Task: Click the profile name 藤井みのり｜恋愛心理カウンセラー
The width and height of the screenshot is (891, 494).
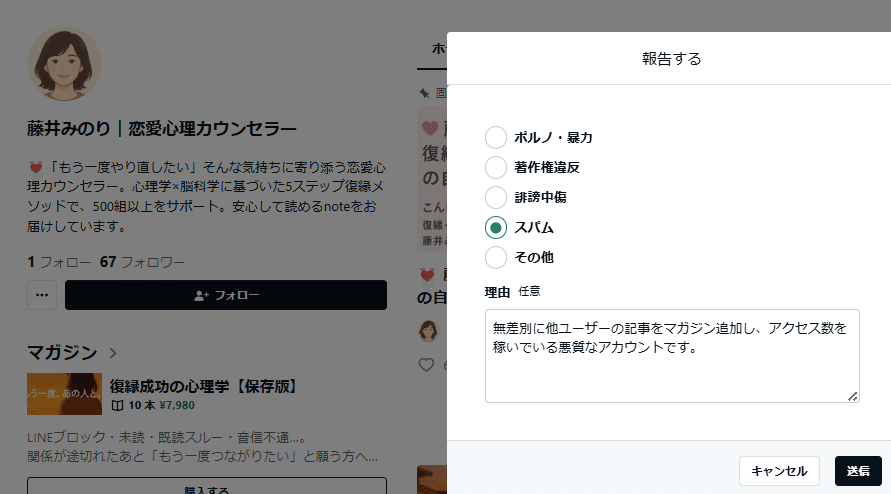Action: pos(162,129)
